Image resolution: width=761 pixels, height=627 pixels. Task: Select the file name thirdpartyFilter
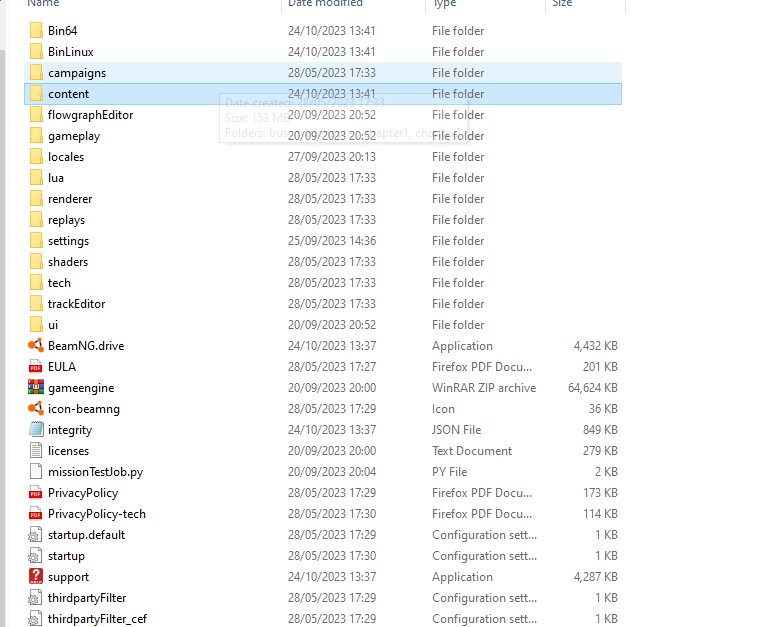(x=87, y=598)
